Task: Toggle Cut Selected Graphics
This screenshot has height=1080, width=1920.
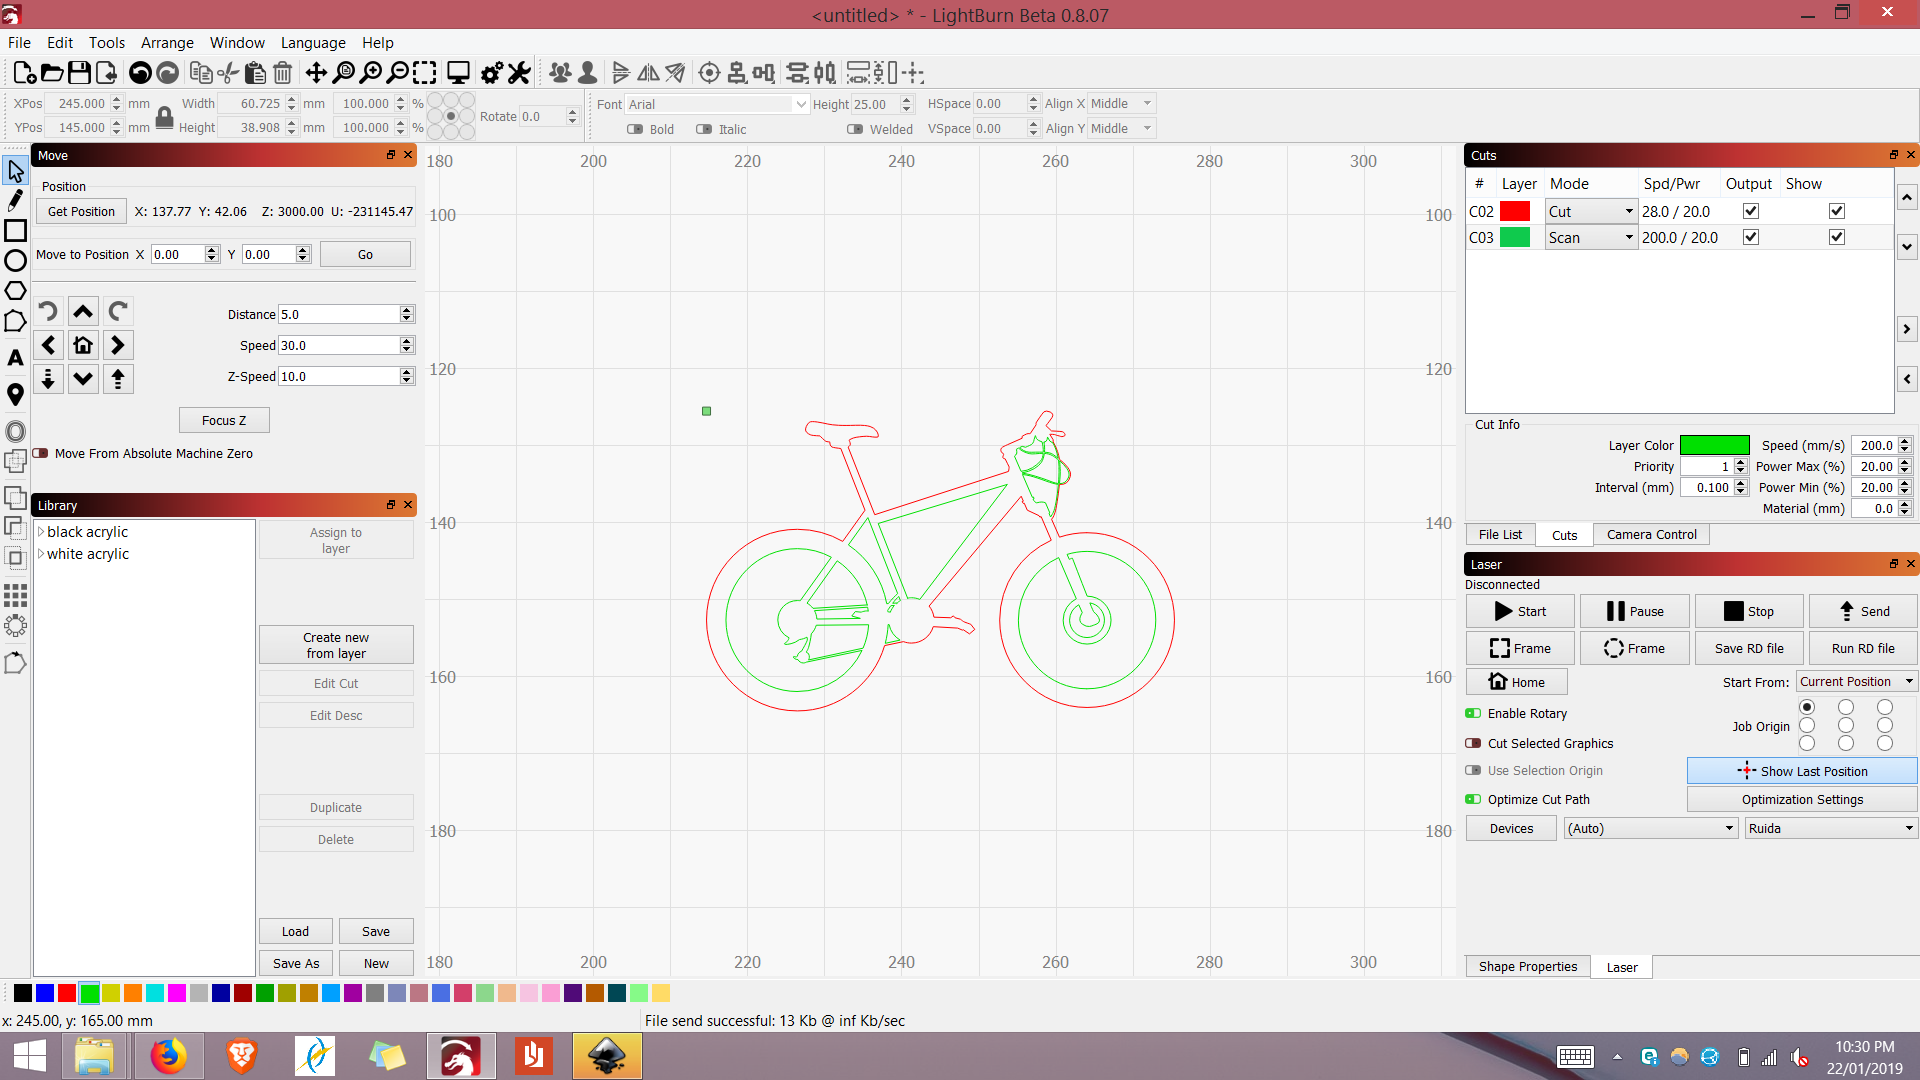Action: [1474, 743]
